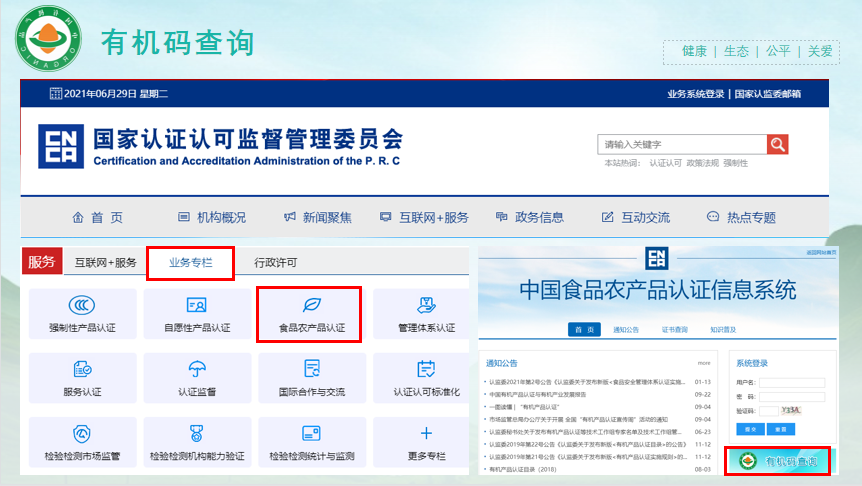Select the 业务专栏 tab
Image resolution: width=862 pixels, height=486 pixels.
point(191,263)
